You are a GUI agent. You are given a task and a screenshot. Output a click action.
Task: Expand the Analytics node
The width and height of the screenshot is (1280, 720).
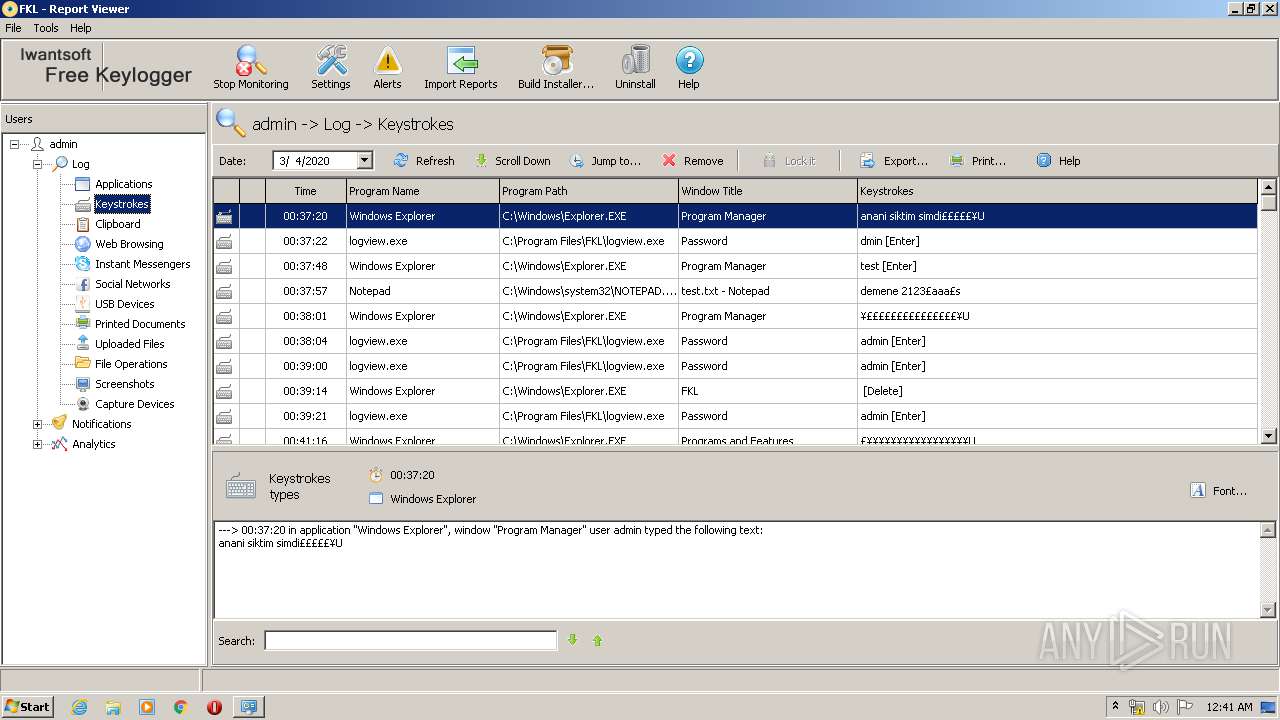click(x=38, y=444)
